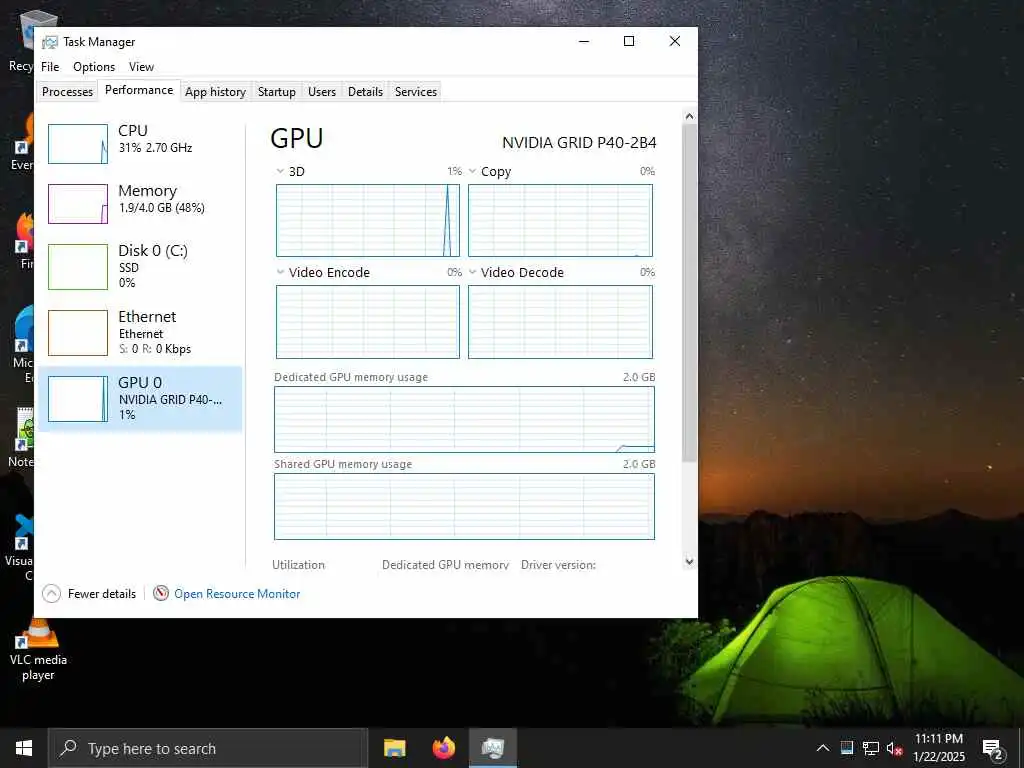Click the NVIDIA GRID P40-2B4 heading text
The height and width of the screenshot is (768, 1024).
pyautogui.click(x=579, y=142)
